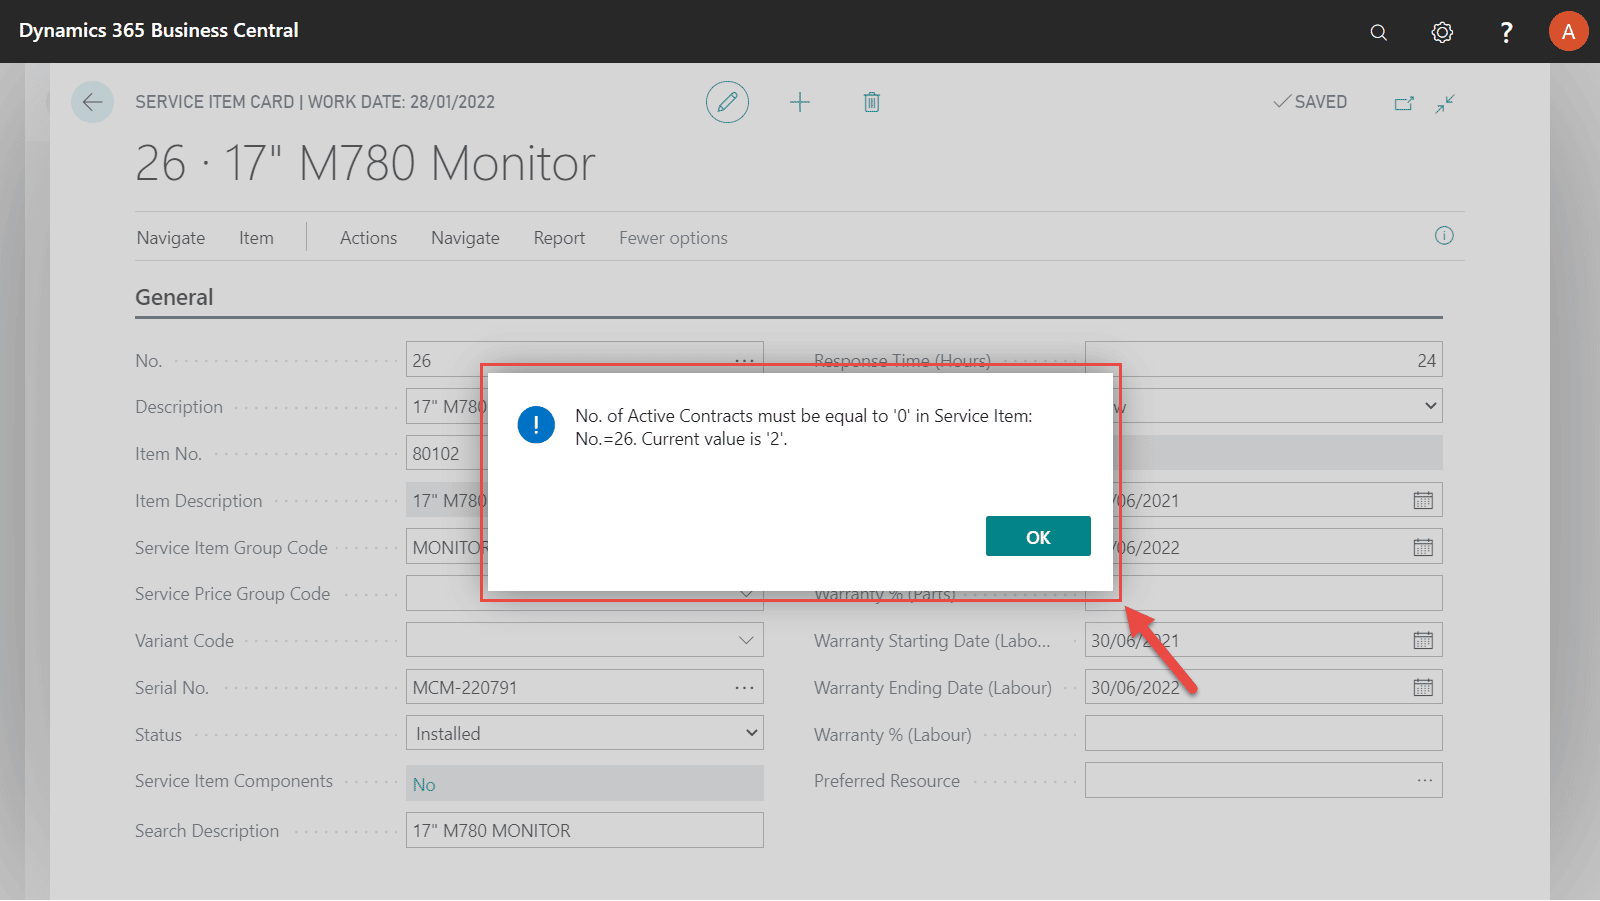Click the Dynamics 365 Business Central title
This screenshot has height=901, width=1600.
click(x=159, y=30)
